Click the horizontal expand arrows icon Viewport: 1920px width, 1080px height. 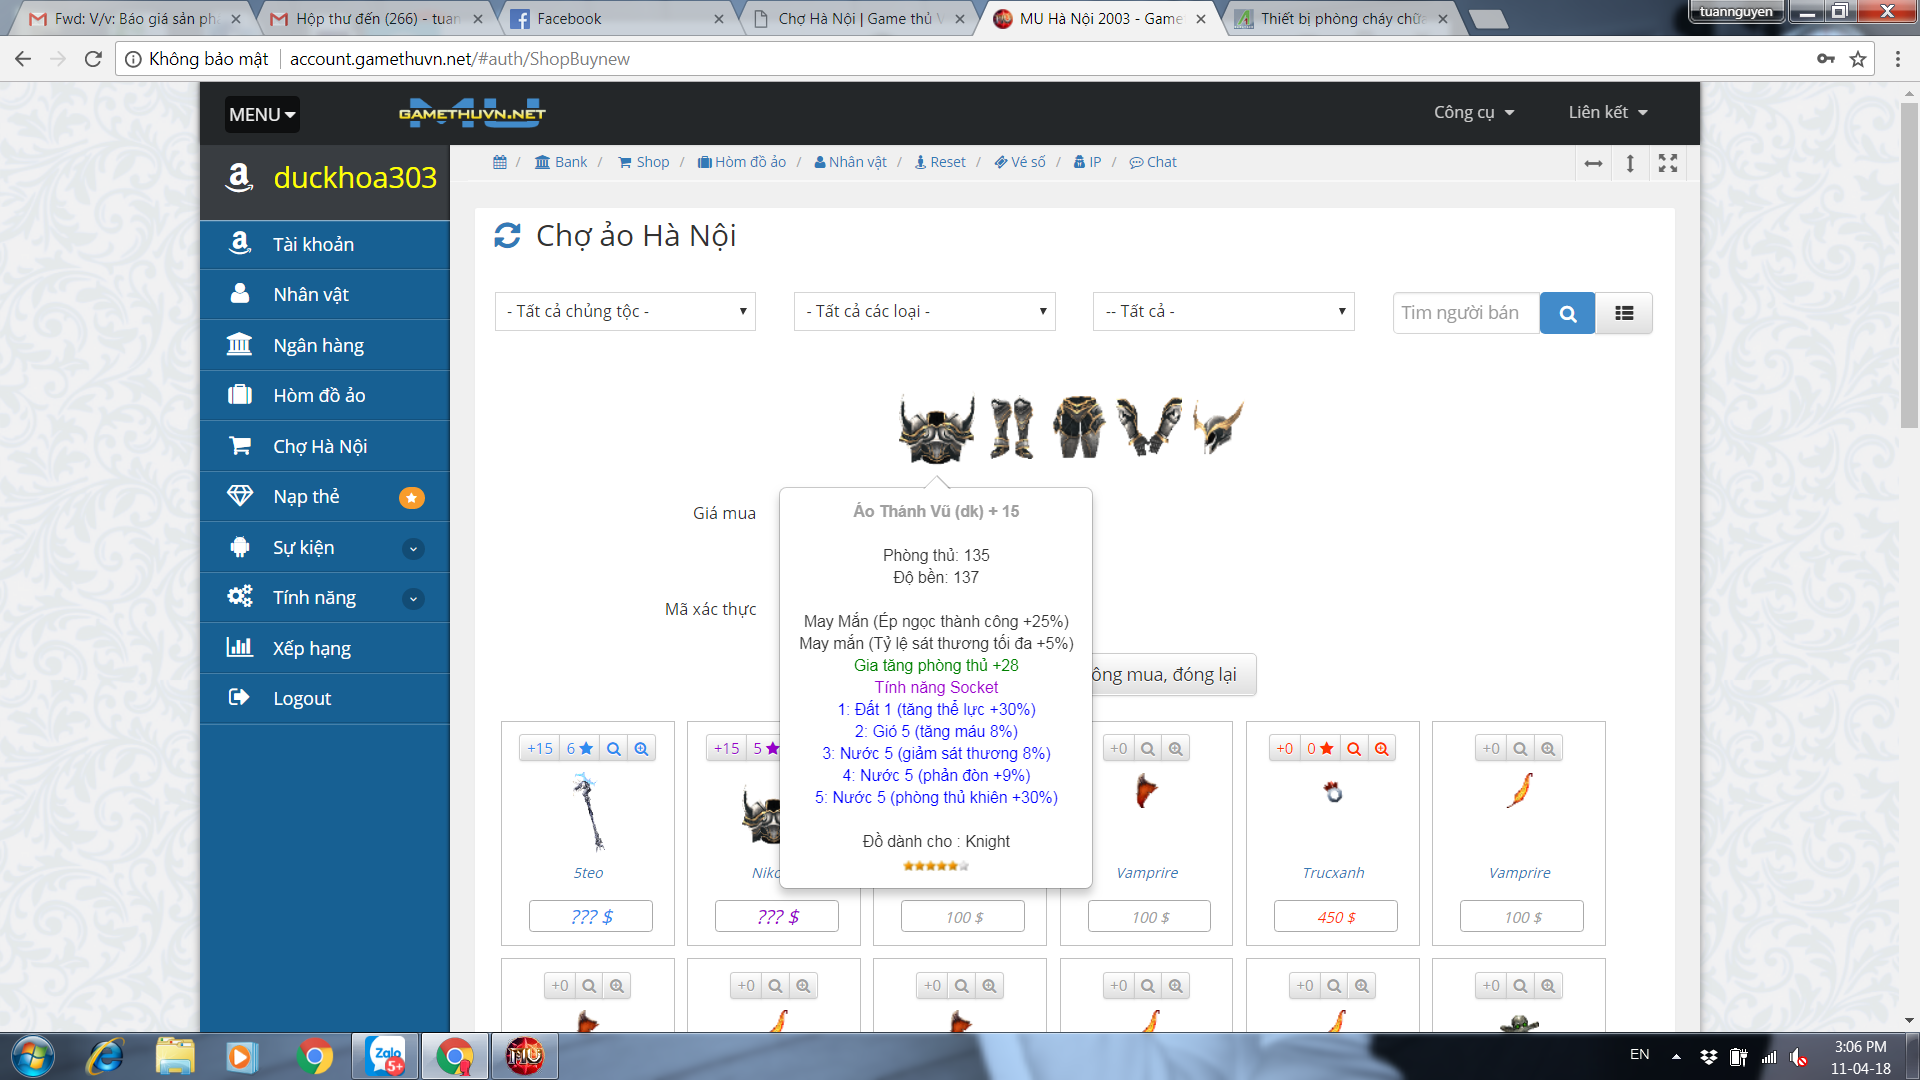pyautogui.click(x=1593, y=163)
